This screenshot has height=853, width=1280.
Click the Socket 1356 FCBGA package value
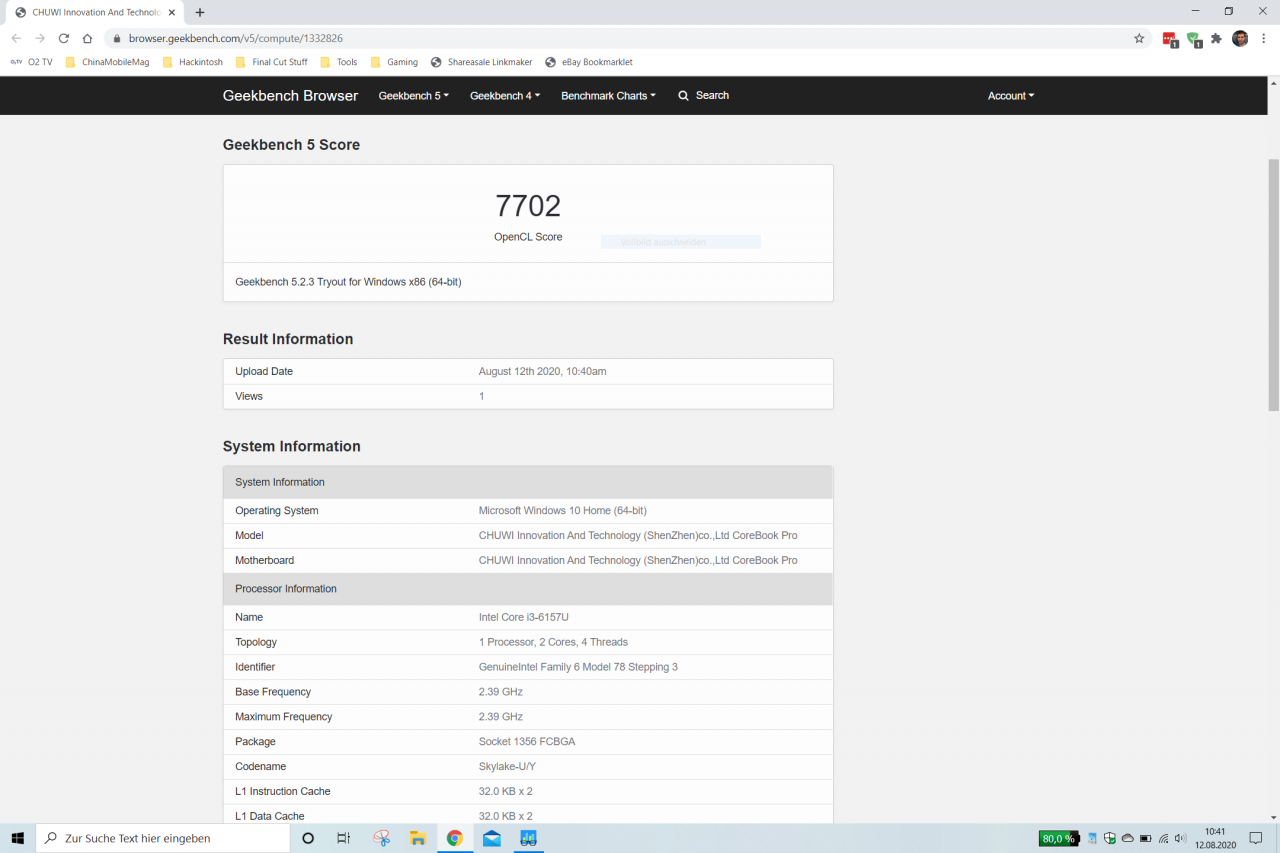click(x=527, y=741)
